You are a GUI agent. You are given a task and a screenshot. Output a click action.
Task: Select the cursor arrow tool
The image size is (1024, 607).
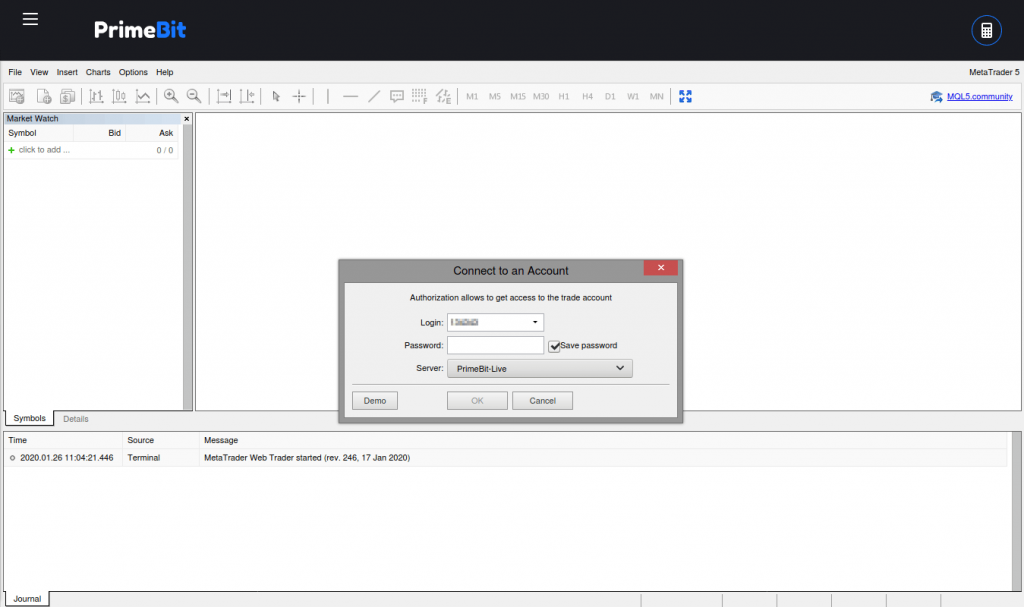[x=276, y=97]
